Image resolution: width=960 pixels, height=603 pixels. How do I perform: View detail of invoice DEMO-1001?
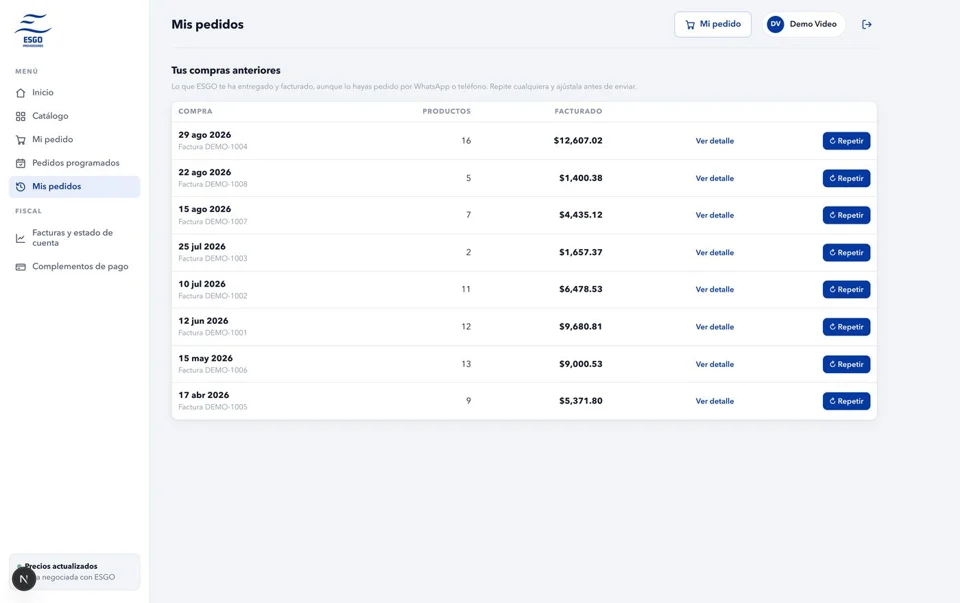[714, 327]
